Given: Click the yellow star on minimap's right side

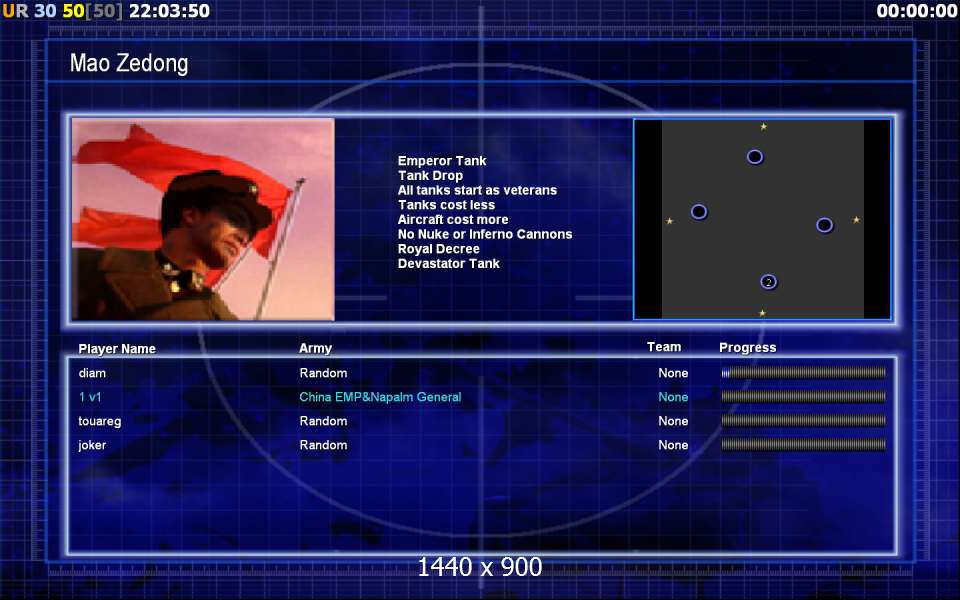Looking at the screenshot, I should click(856, 219).
